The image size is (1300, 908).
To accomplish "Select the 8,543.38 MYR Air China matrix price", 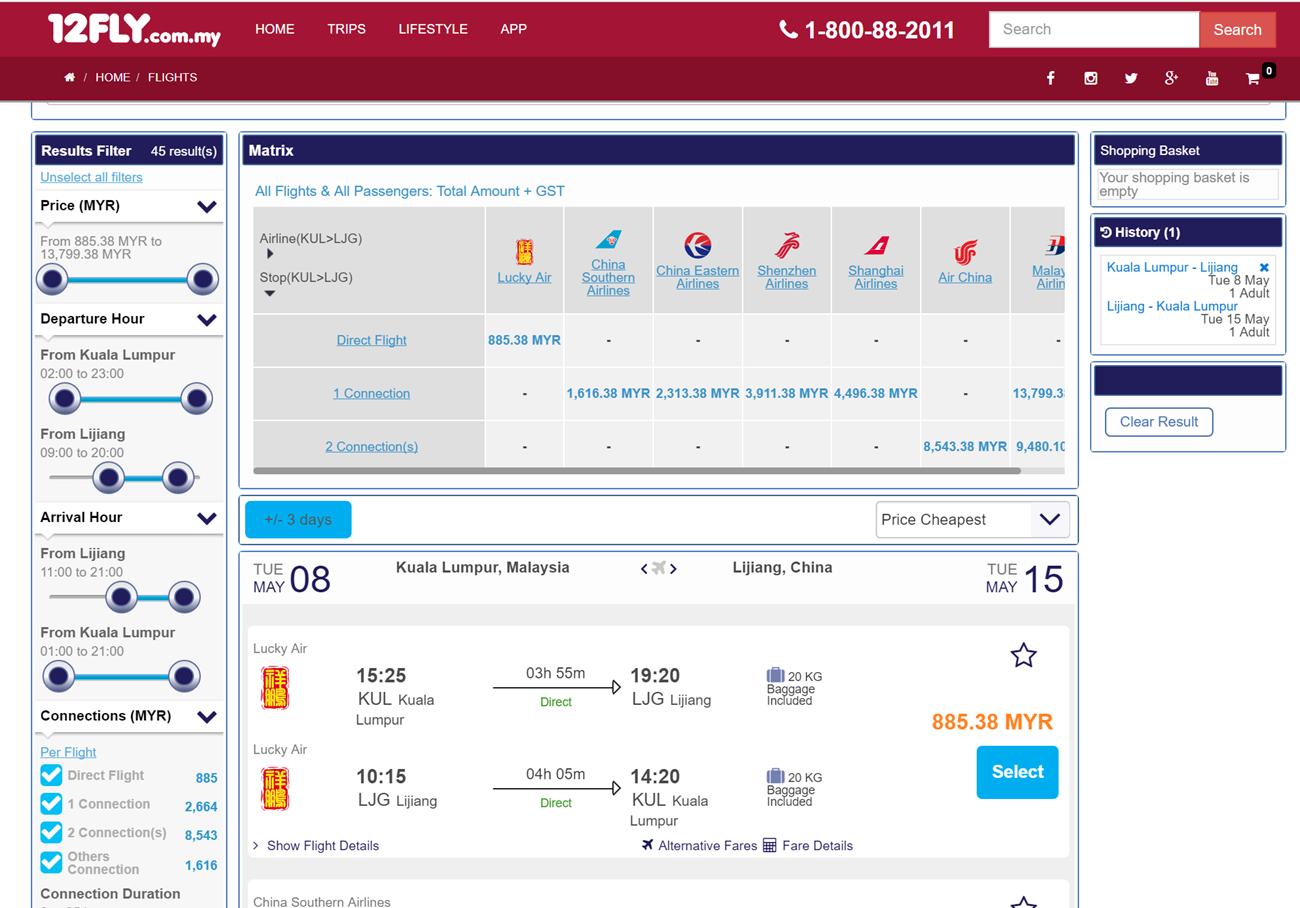I will pos(965,446).
